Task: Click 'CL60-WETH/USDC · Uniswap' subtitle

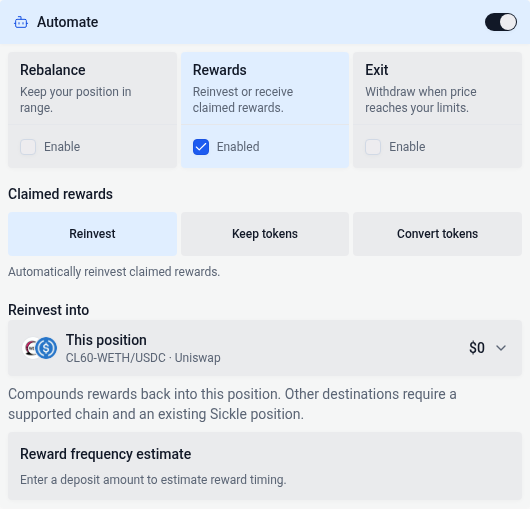Action: tap(143, 358)
